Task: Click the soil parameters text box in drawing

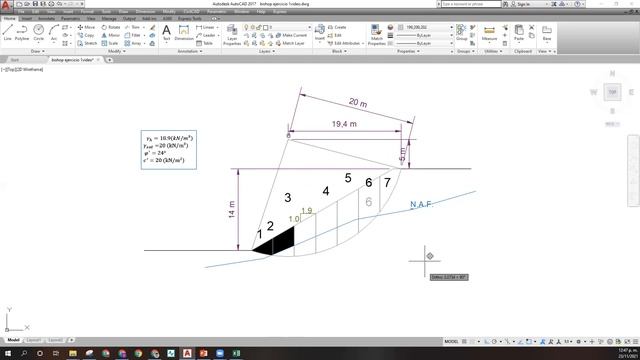Action: pyautogui.click(x=169, y=149)
